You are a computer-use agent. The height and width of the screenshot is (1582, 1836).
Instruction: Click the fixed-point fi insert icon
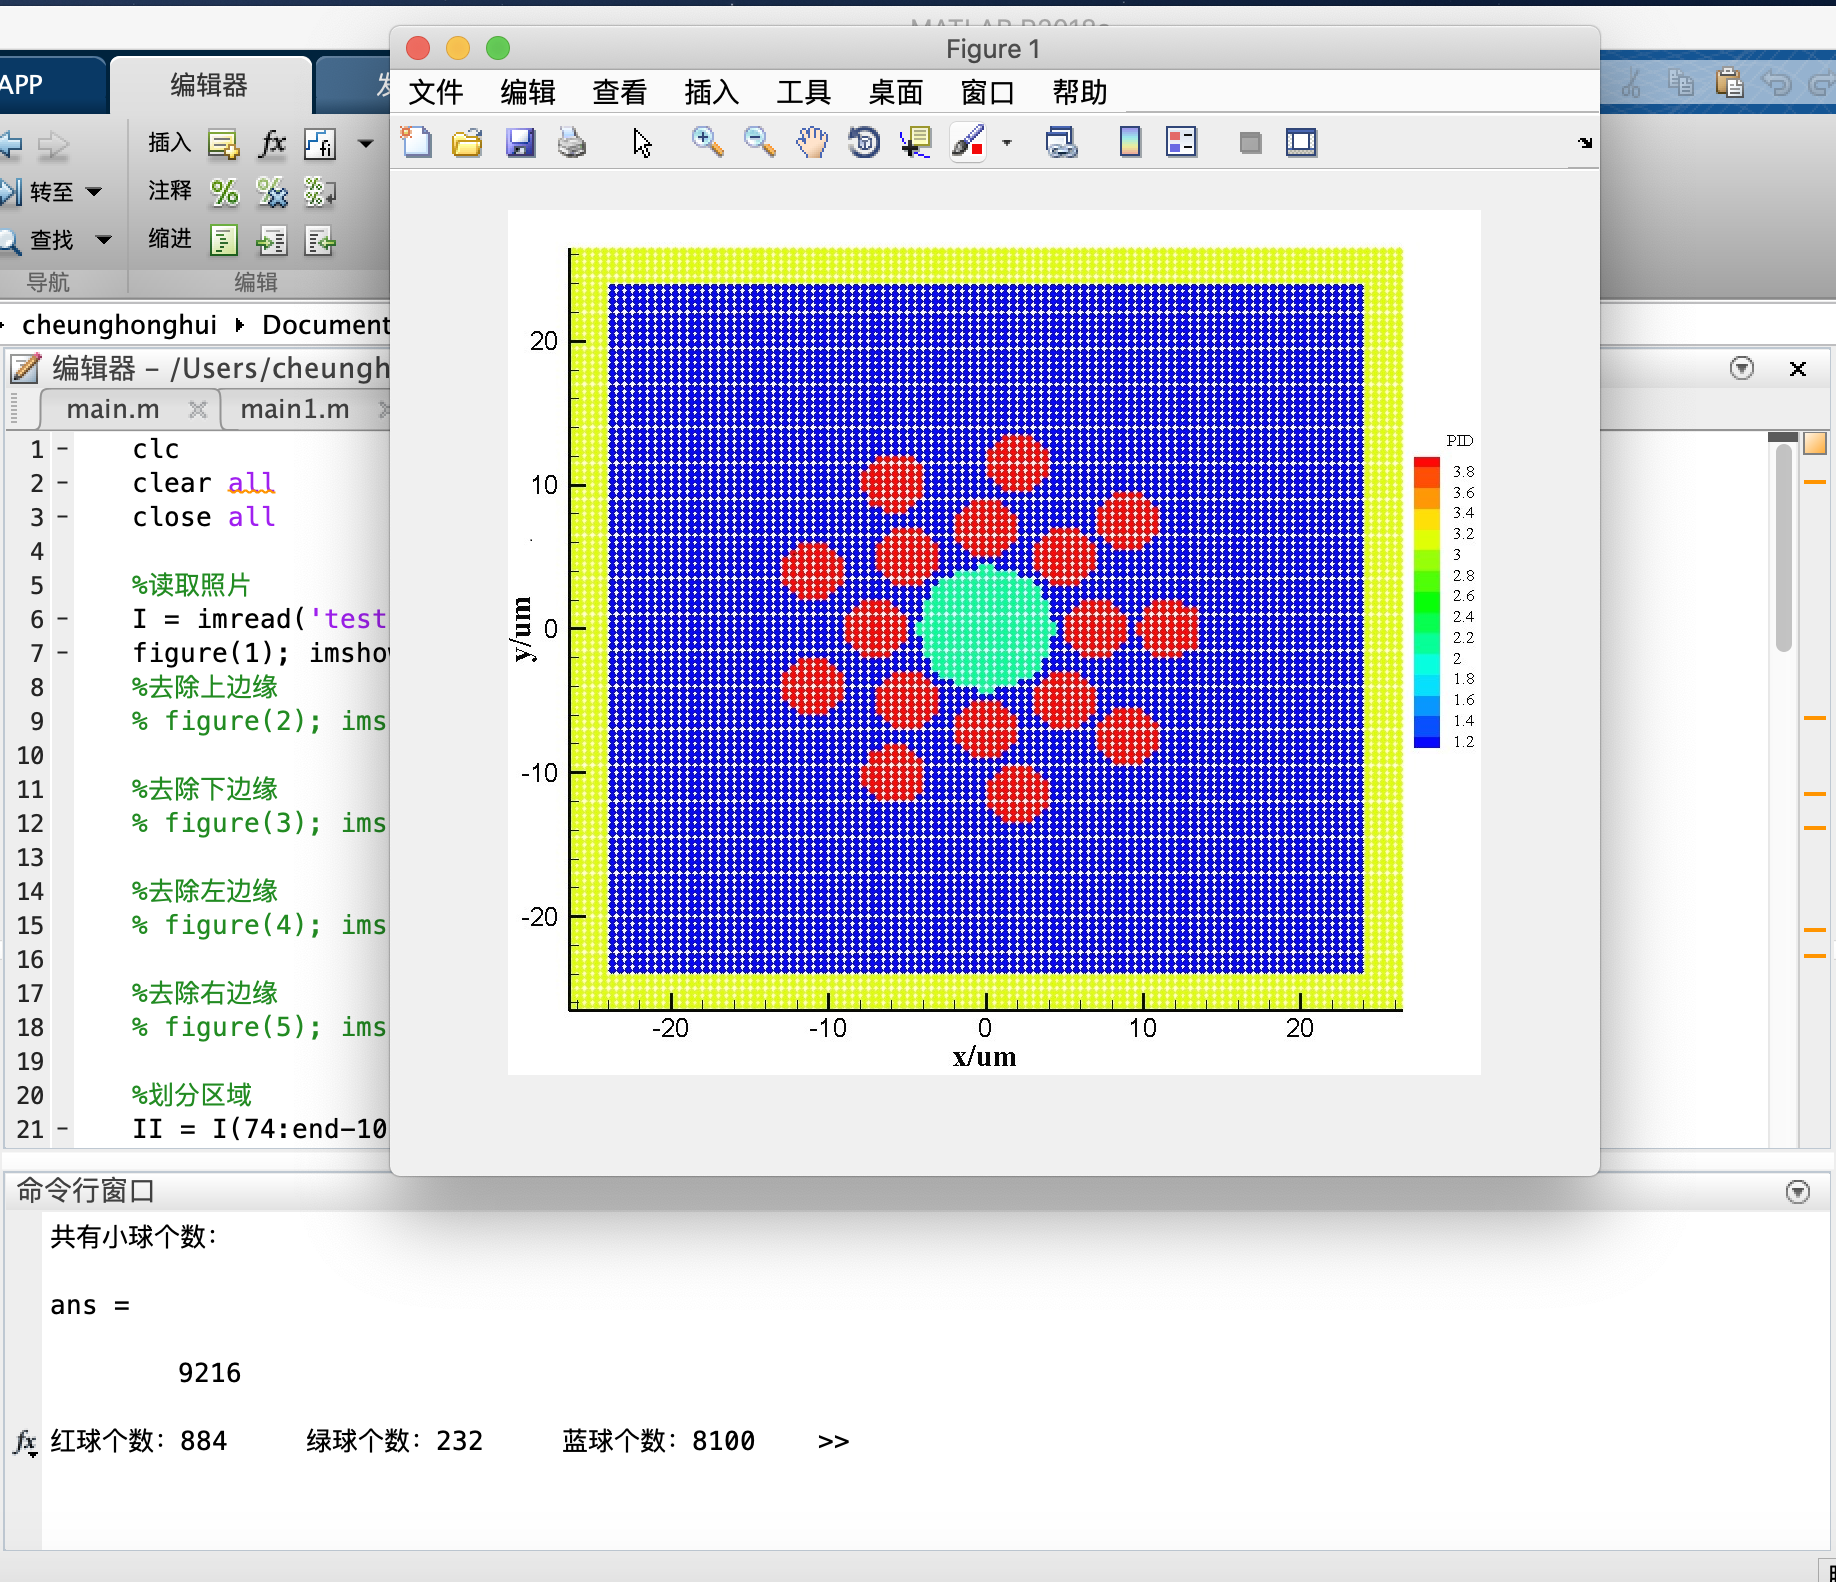(x=320, y=144)
